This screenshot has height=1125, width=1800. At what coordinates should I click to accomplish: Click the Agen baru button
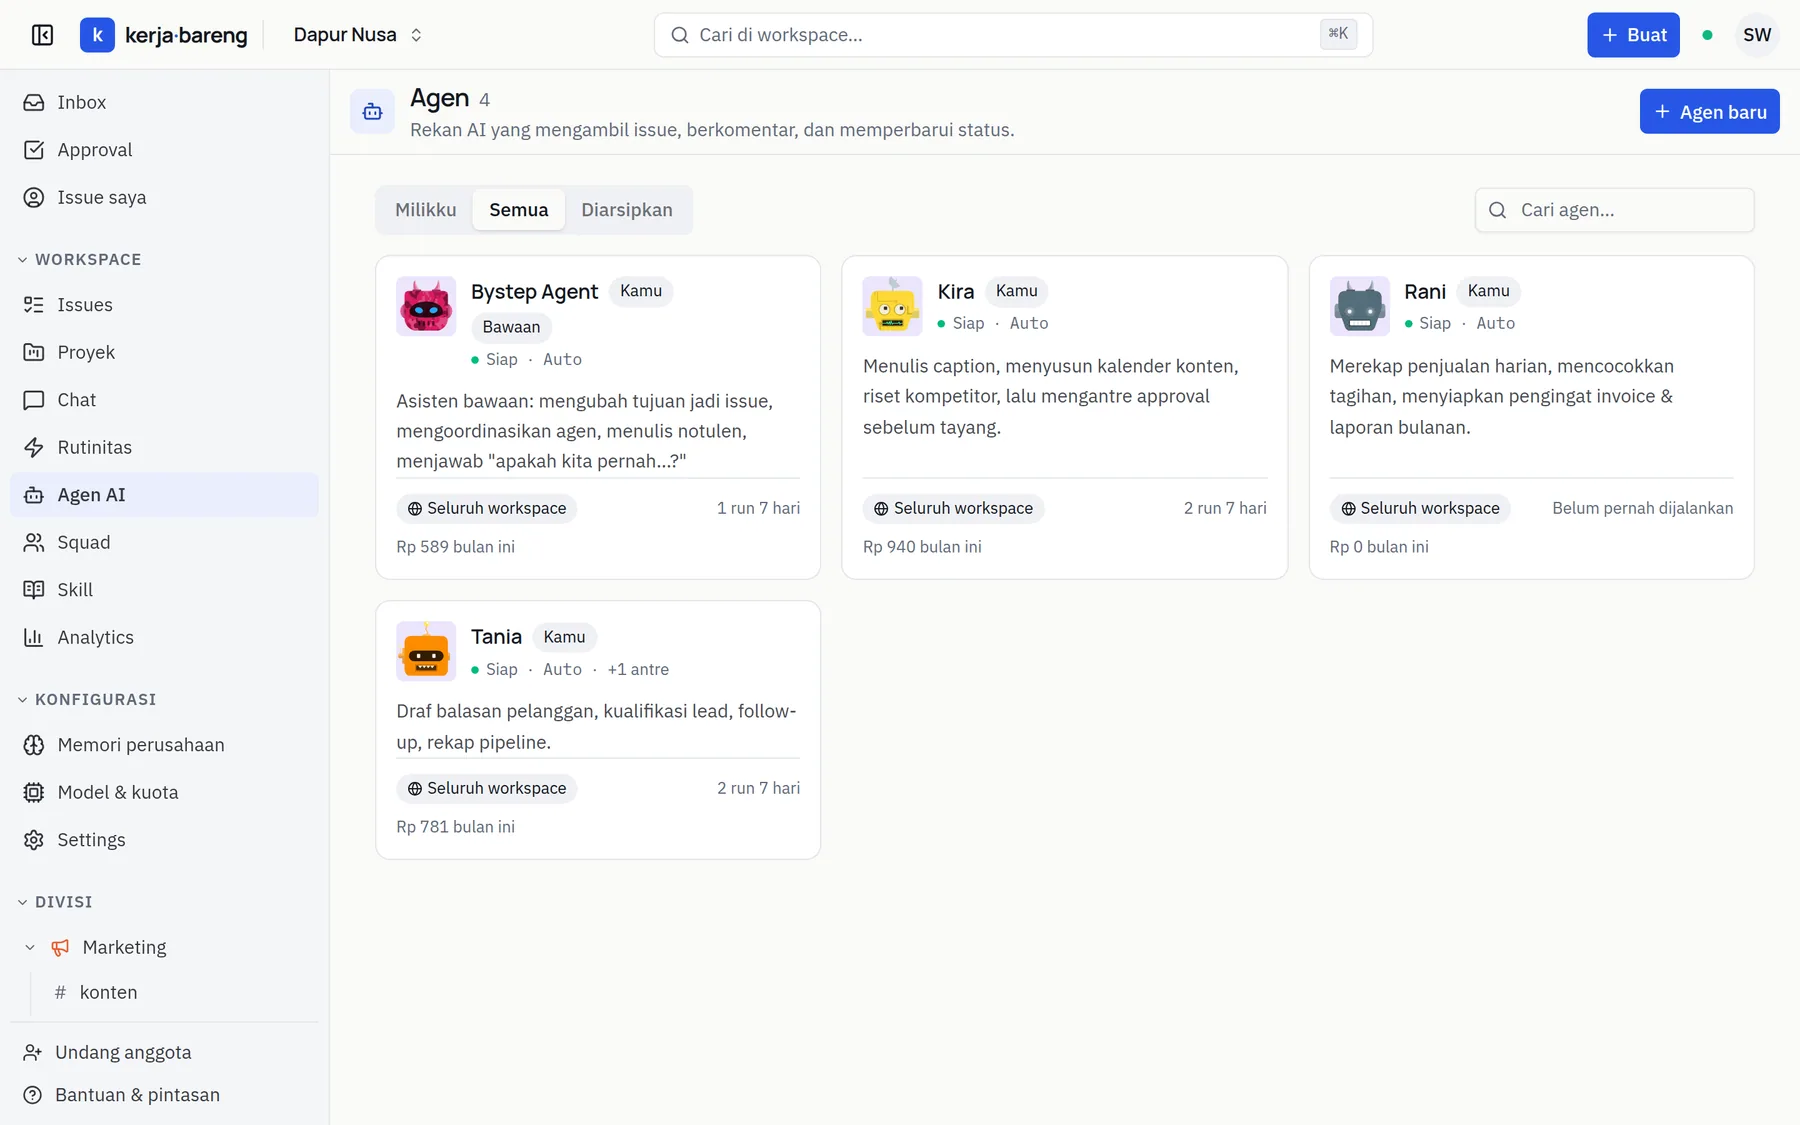(1709, 112)
